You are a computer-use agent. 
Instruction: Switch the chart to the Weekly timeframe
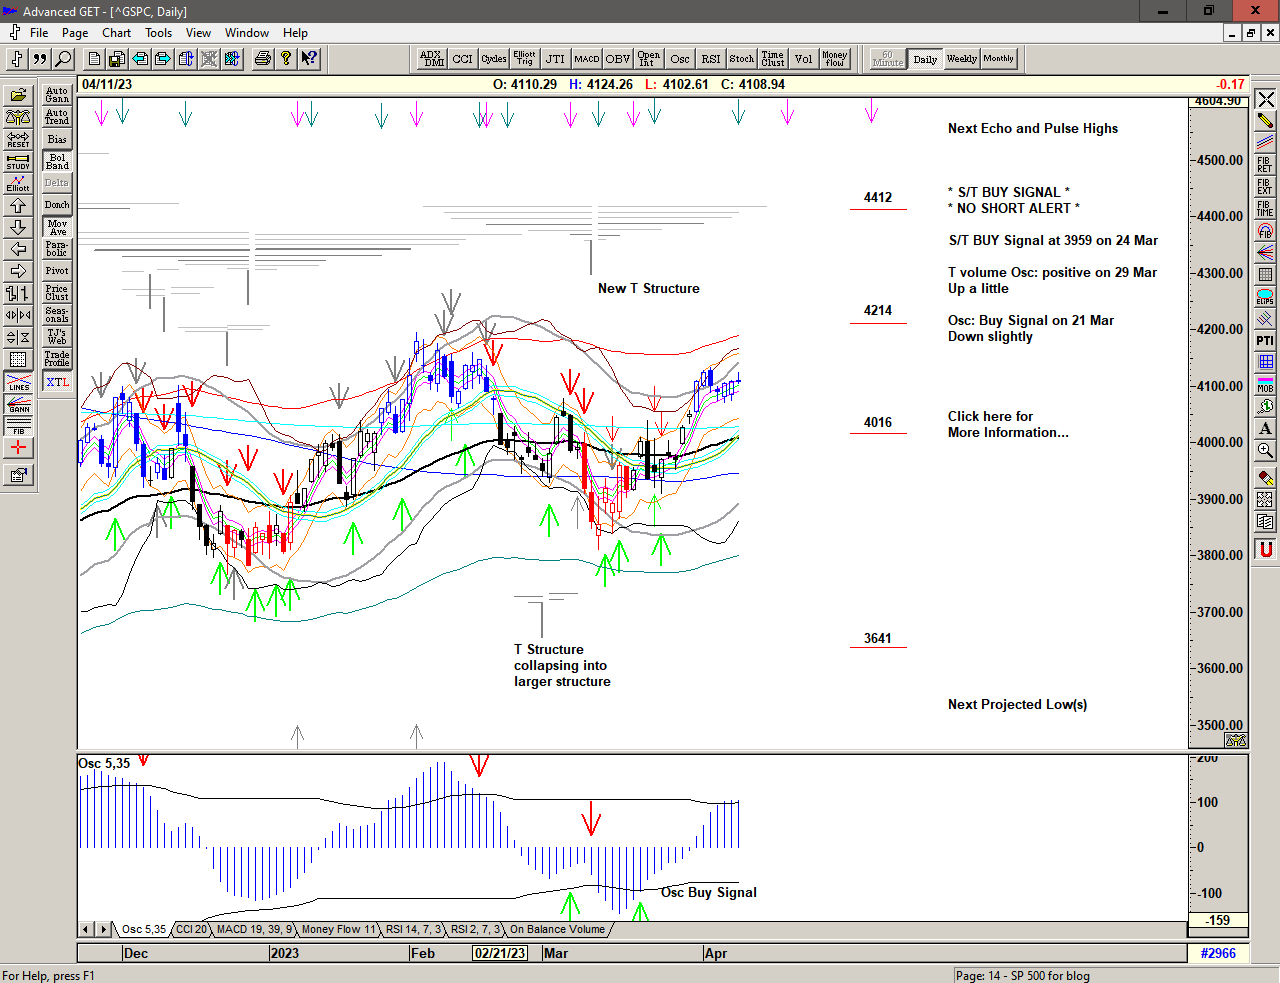[x=961, y=59]
